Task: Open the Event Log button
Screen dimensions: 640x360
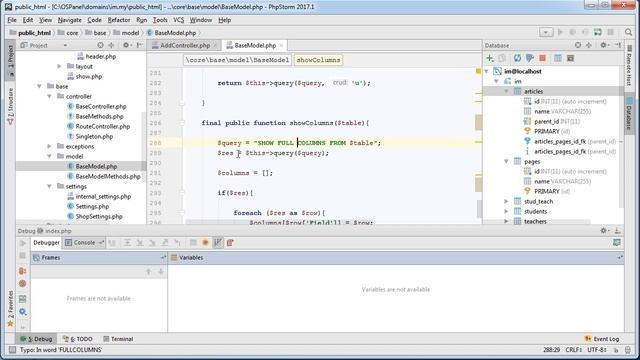Action: tap(602, 339)
